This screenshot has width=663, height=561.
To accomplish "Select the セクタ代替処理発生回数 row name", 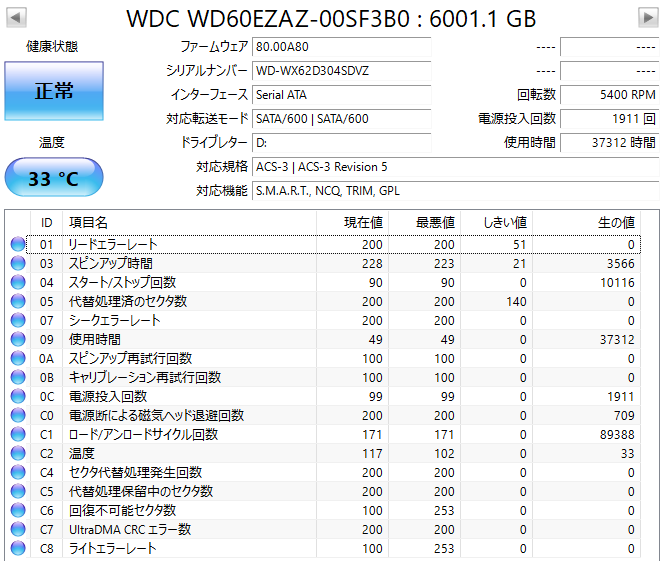I will point(136,473).
